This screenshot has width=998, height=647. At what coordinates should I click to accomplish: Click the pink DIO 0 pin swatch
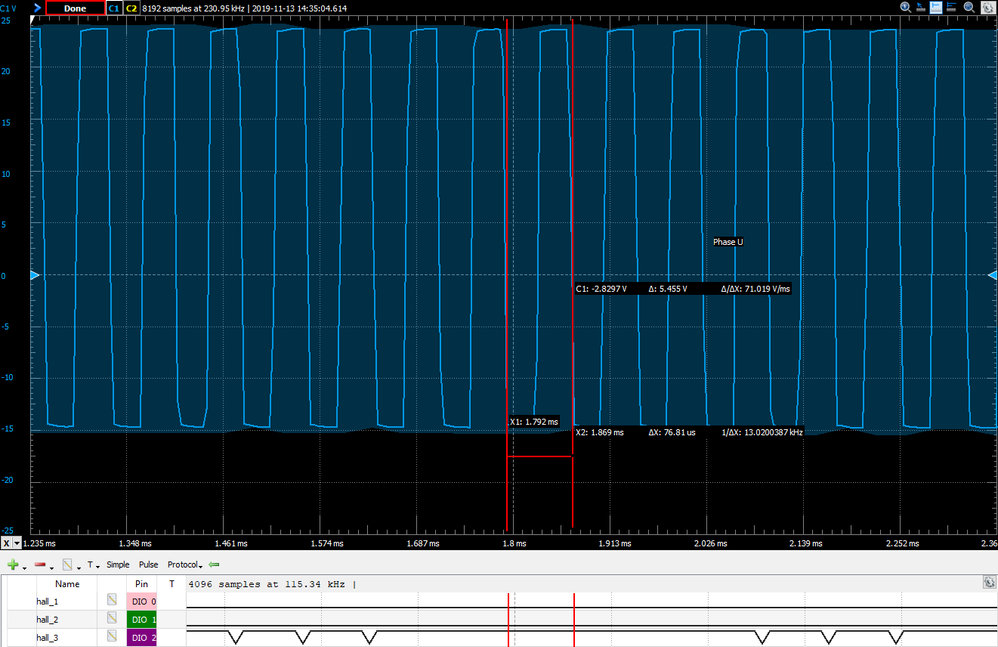point(141,601)
